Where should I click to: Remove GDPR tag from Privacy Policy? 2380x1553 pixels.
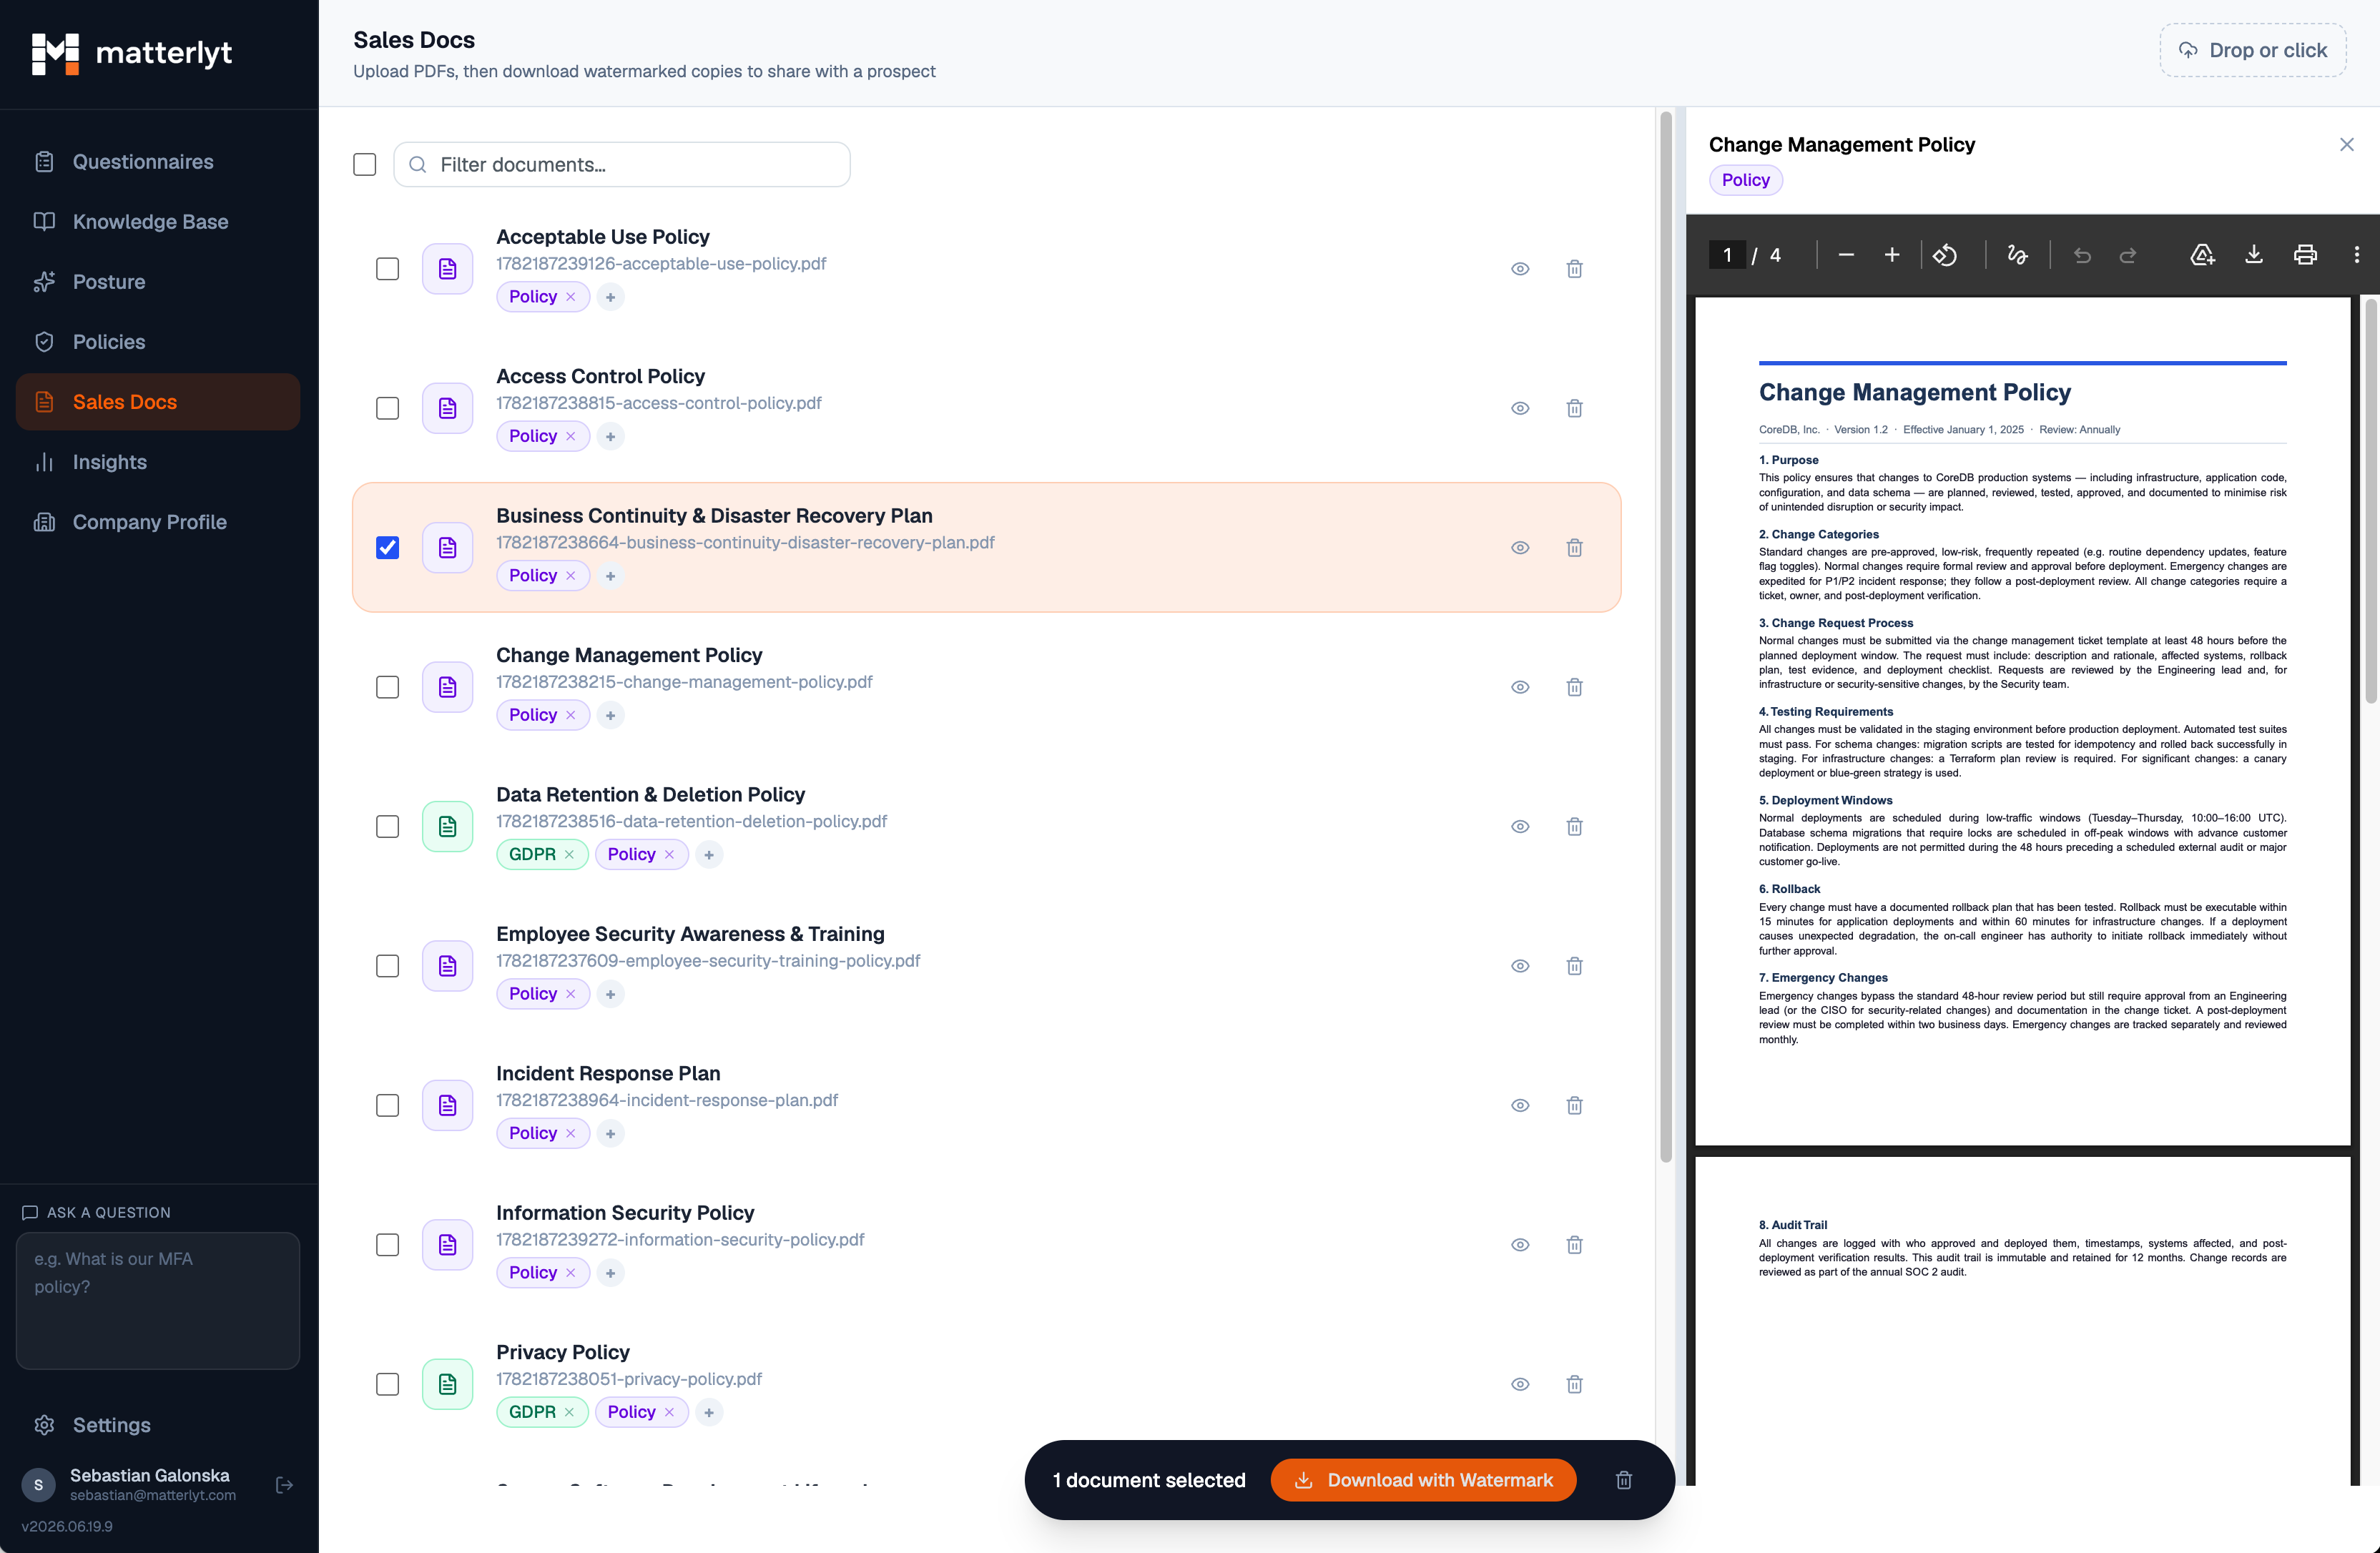coord(569,1412)
